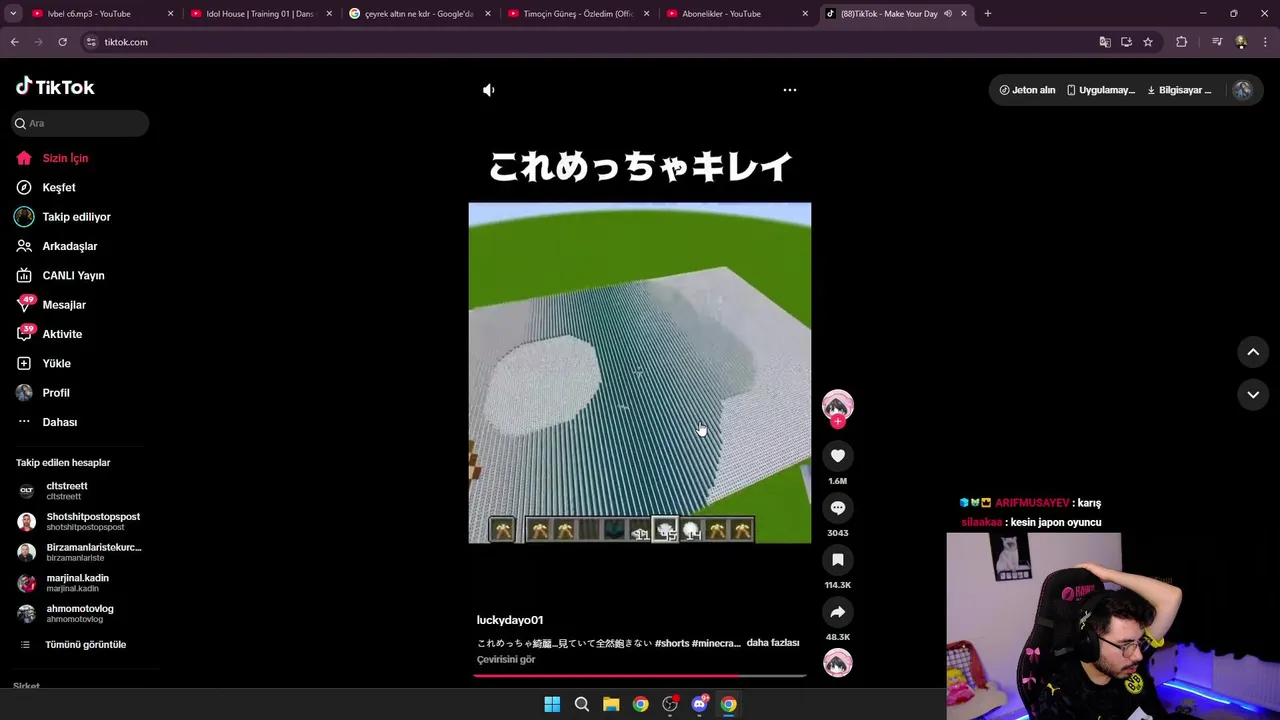Click the TikTok logo
The width and height of the screenshot is (1280, 720).
click(55, 87)
